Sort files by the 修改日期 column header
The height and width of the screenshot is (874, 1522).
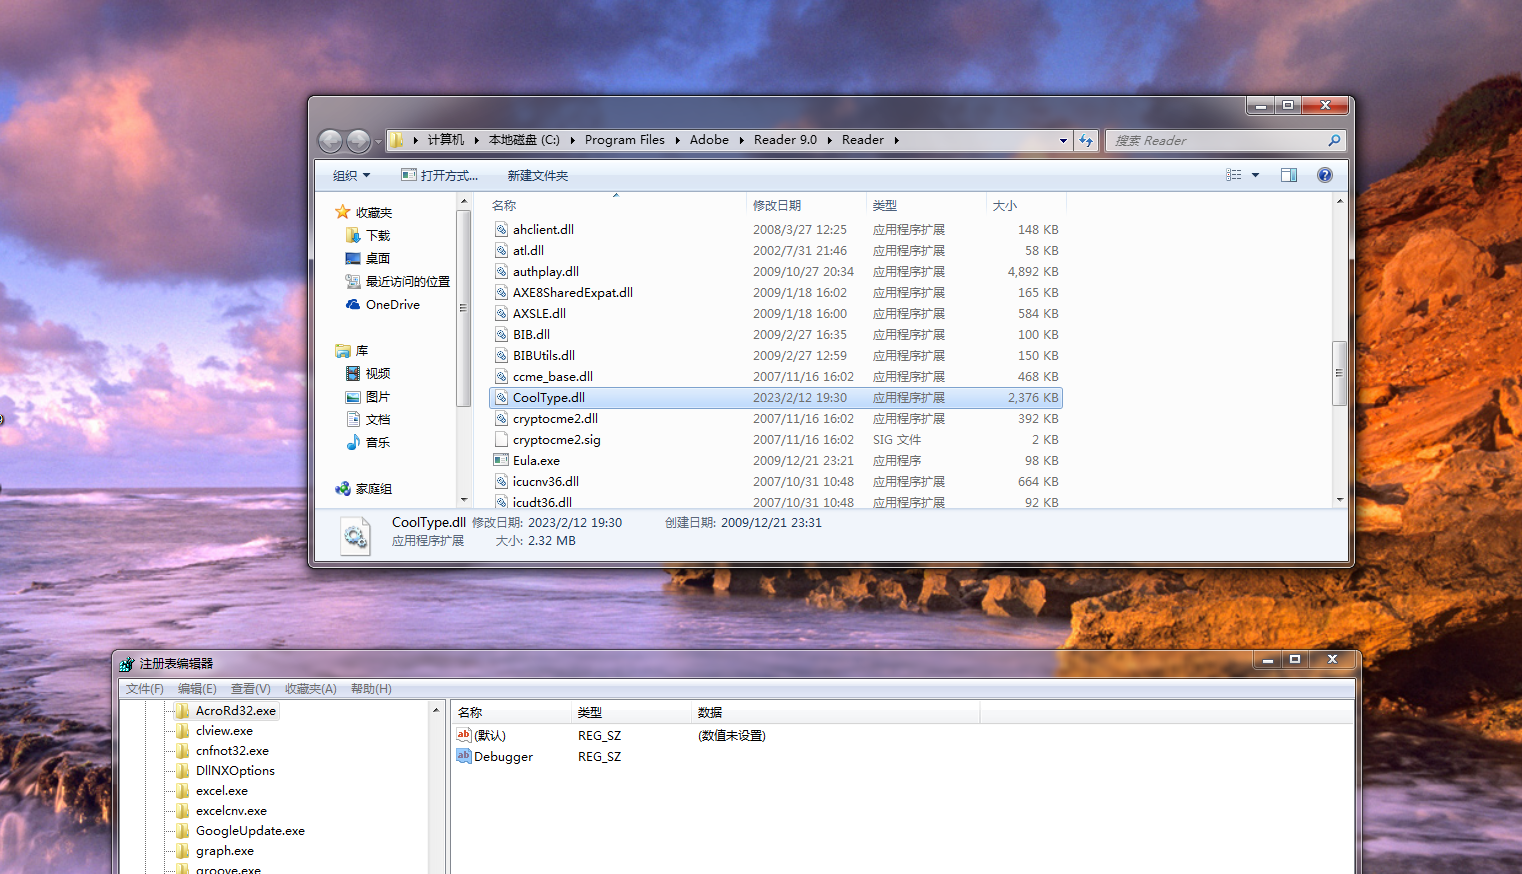777,205
